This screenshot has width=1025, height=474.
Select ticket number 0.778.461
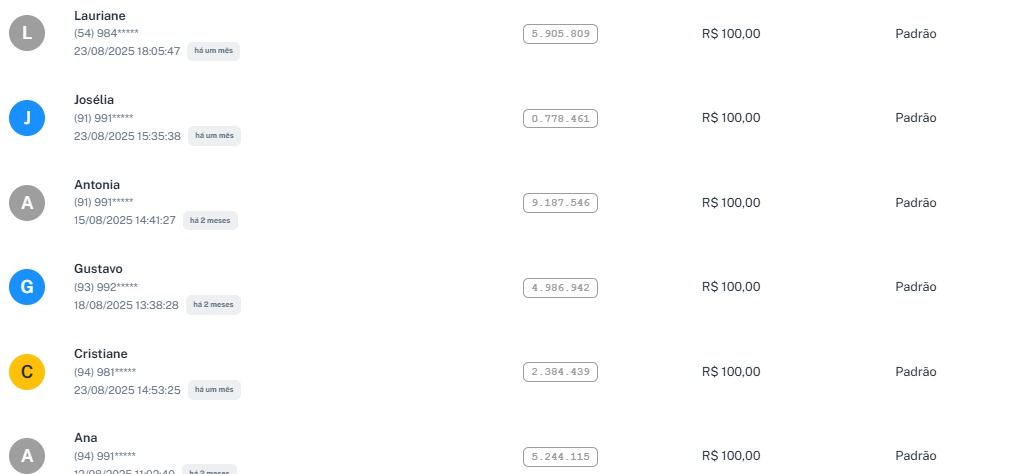pos(560,119)
